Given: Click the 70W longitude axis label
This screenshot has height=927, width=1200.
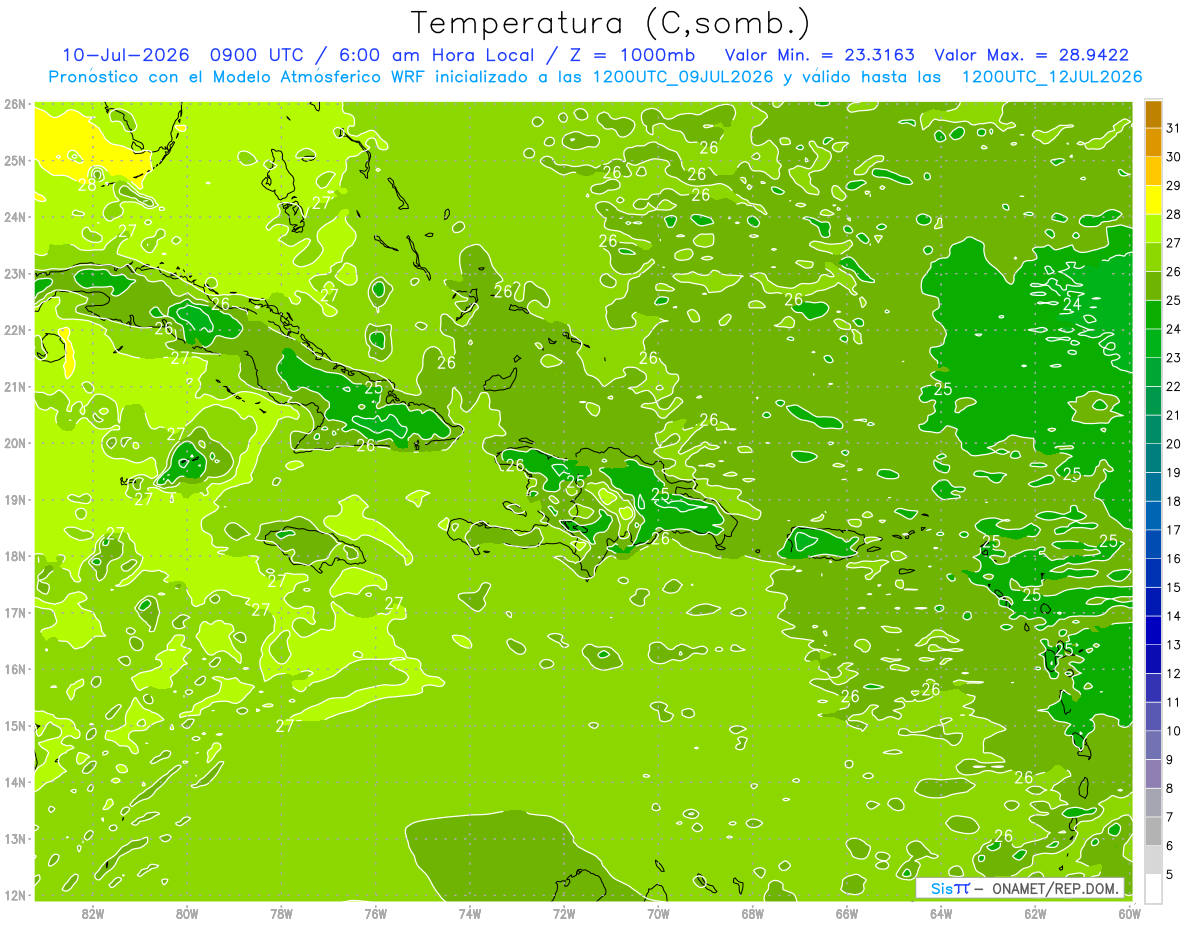Looking at the screenshot, I should [x=658, y=913].
